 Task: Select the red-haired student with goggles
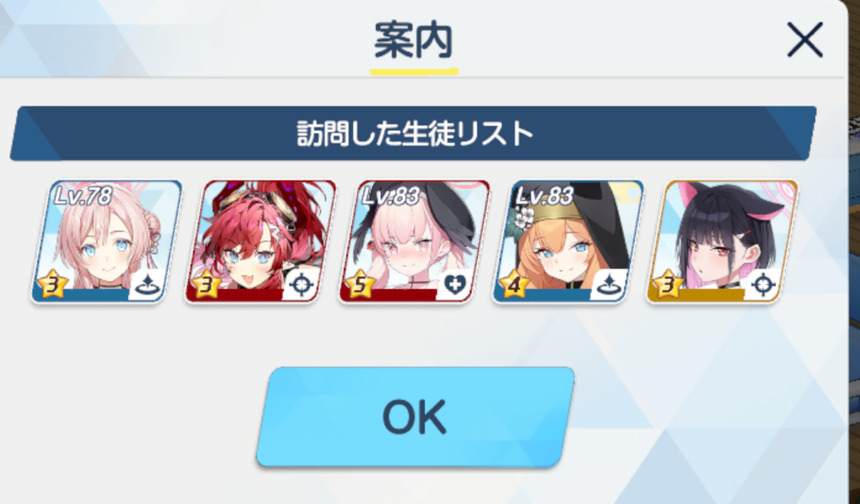(x=260, y=241)
